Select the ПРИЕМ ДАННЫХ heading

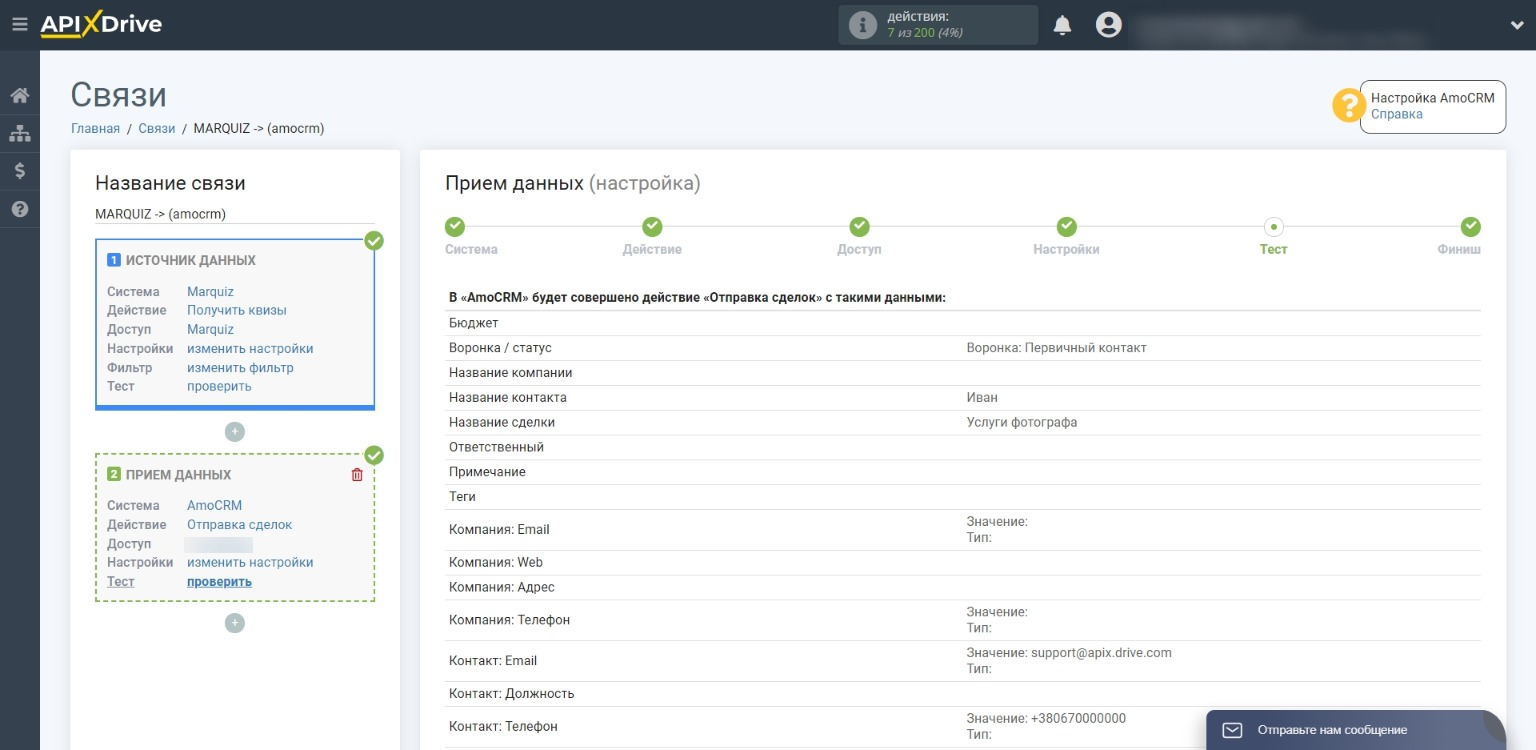pyautogui.click(x=178, y=475)
